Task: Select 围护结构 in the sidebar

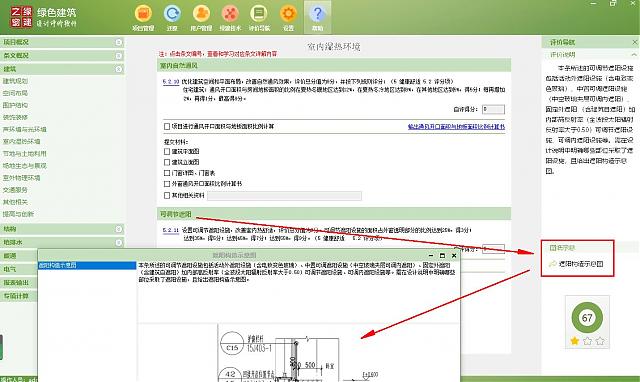Action: point(16,105)
